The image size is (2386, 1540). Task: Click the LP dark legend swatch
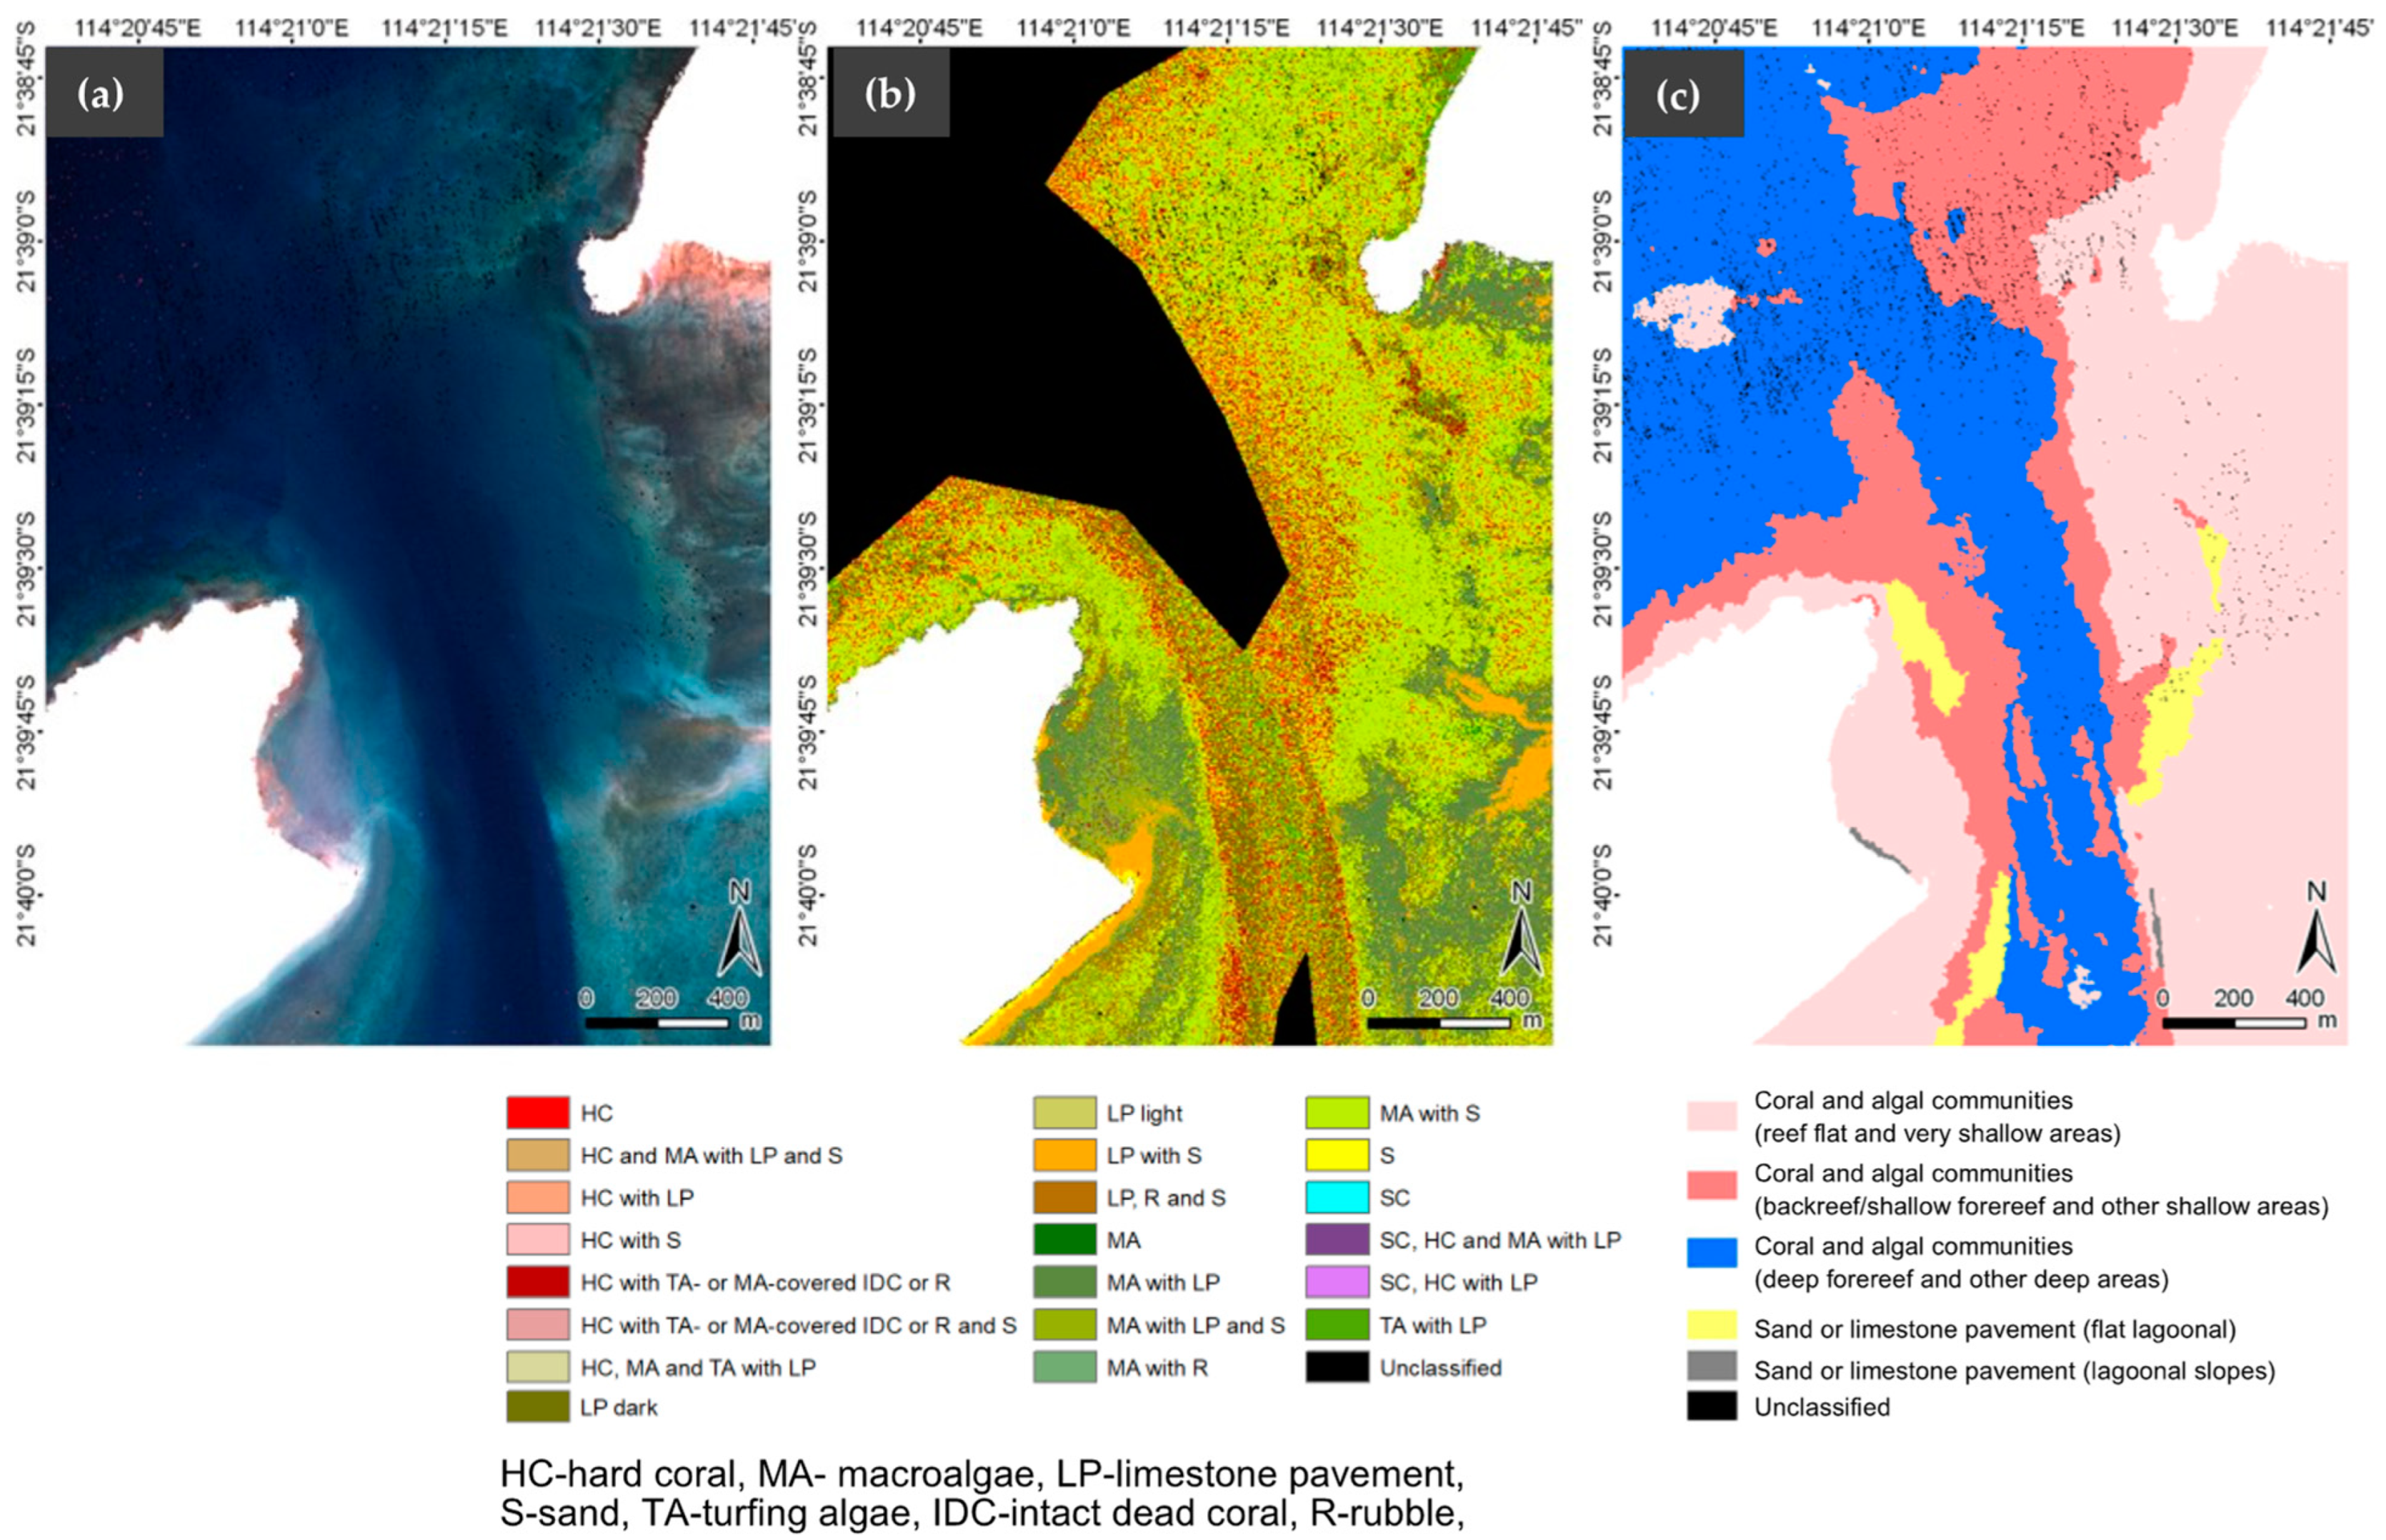(x=538, y=1407)
